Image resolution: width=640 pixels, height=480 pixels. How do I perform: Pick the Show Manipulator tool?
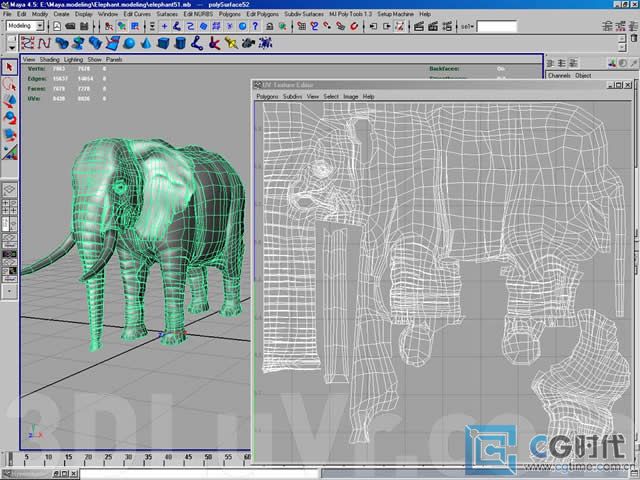(9, 151)
